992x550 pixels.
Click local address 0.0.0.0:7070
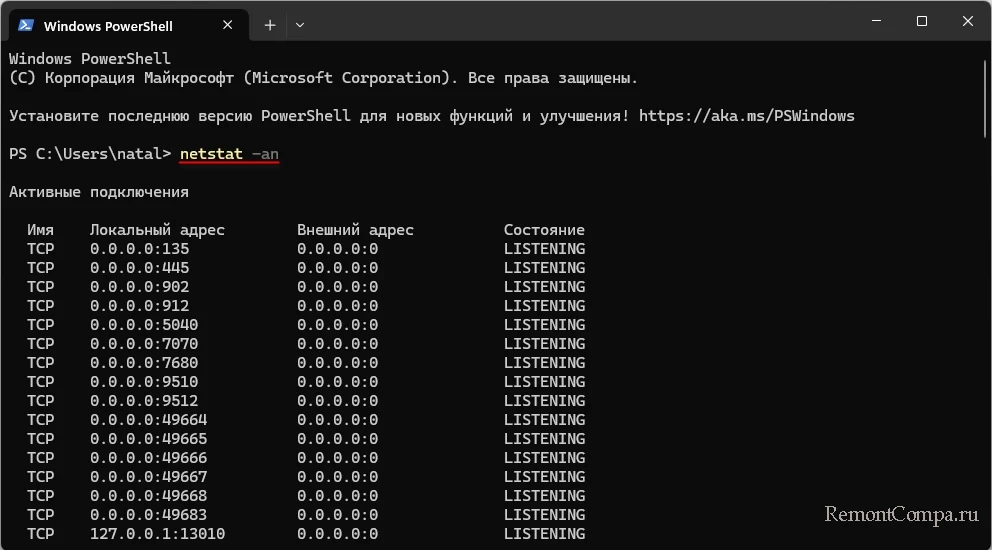click(x=144, y=344)
